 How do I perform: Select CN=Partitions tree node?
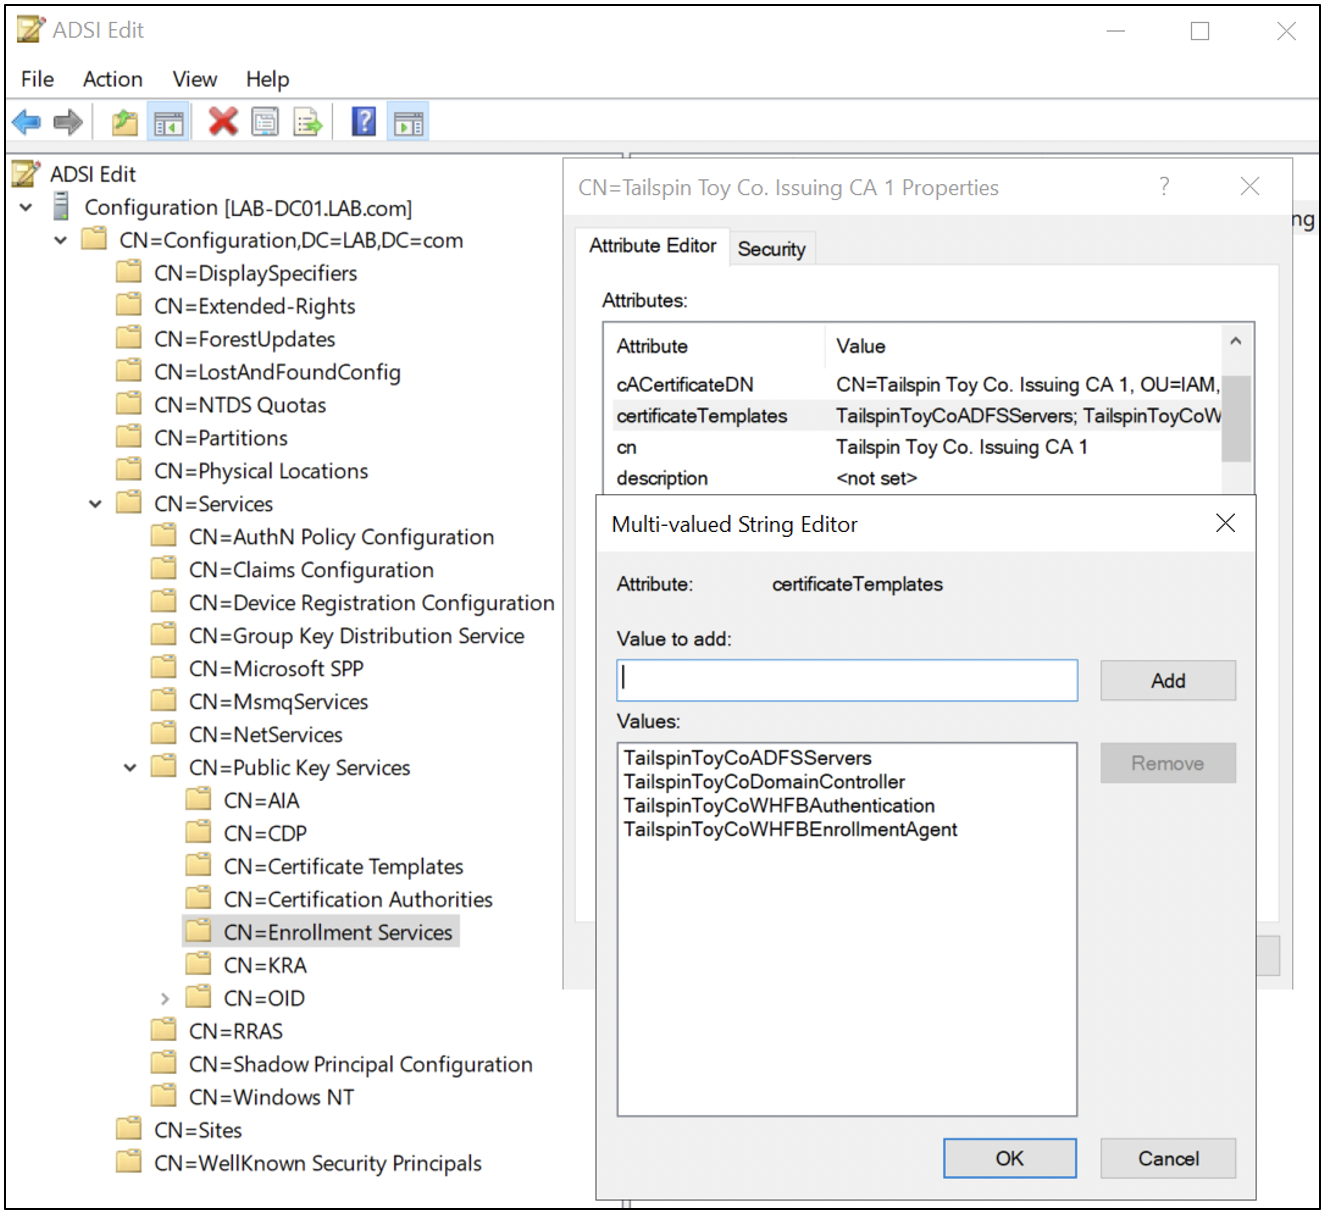pyautogui.click(x=220, y=438)
